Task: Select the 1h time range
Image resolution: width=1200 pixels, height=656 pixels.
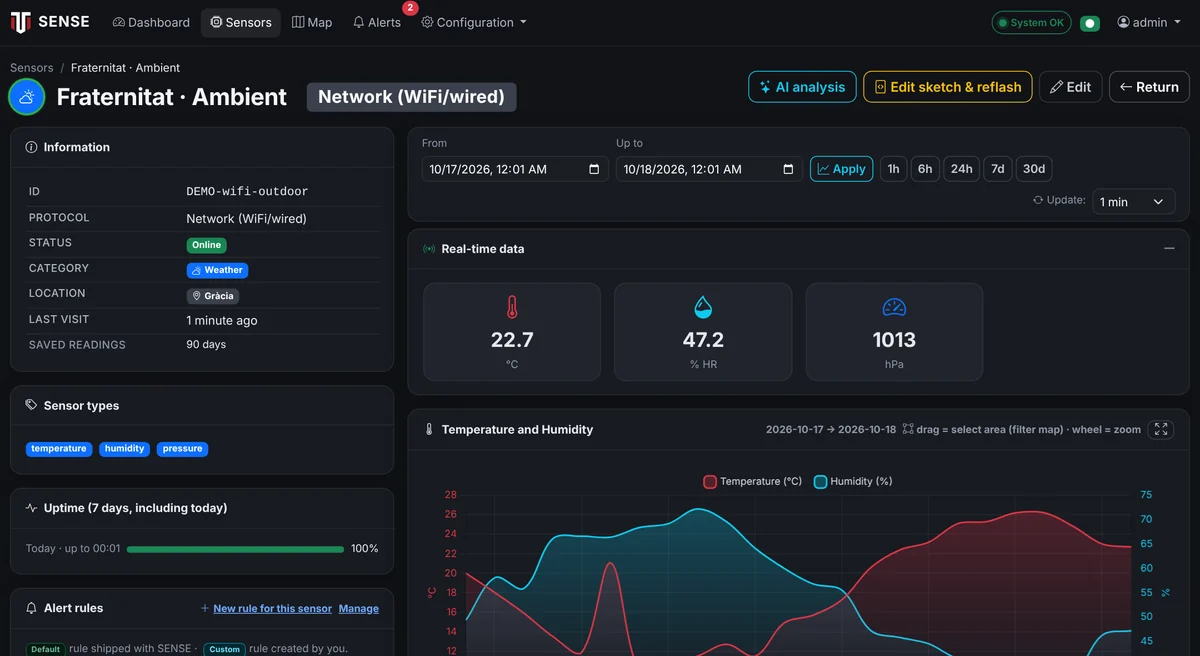Action: (x=893, y=169)
